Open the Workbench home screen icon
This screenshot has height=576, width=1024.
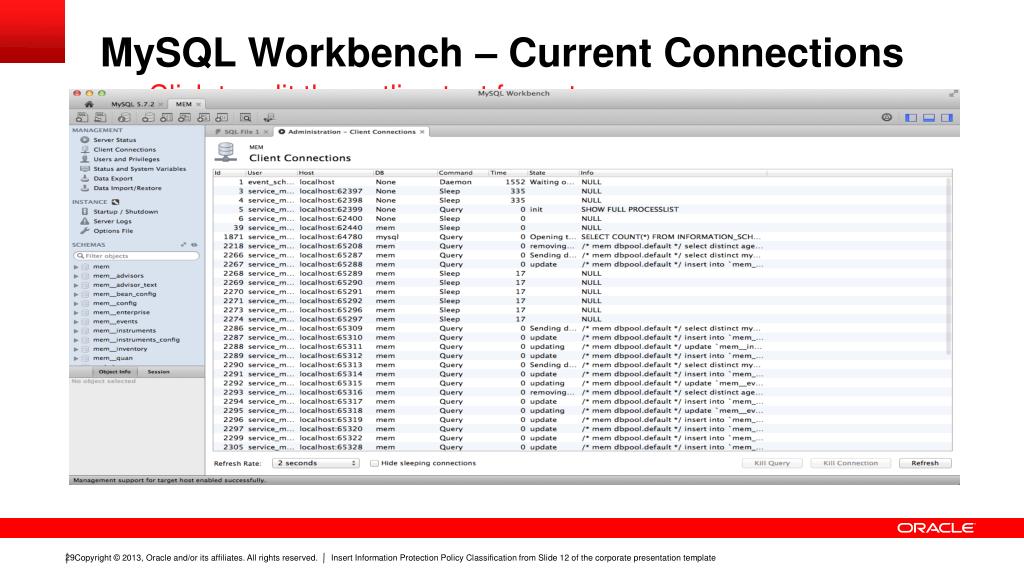[x=89, y=104]
